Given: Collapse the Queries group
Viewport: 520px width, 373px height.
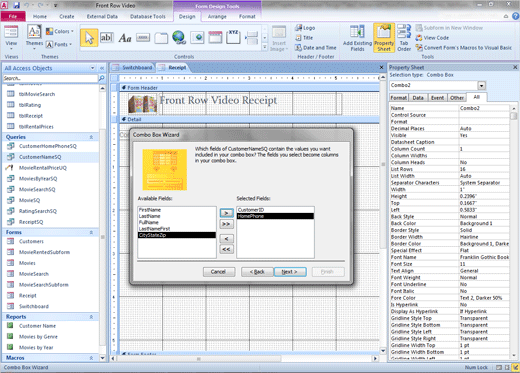Looking at the screenshot, I should [x=91, y=137].
